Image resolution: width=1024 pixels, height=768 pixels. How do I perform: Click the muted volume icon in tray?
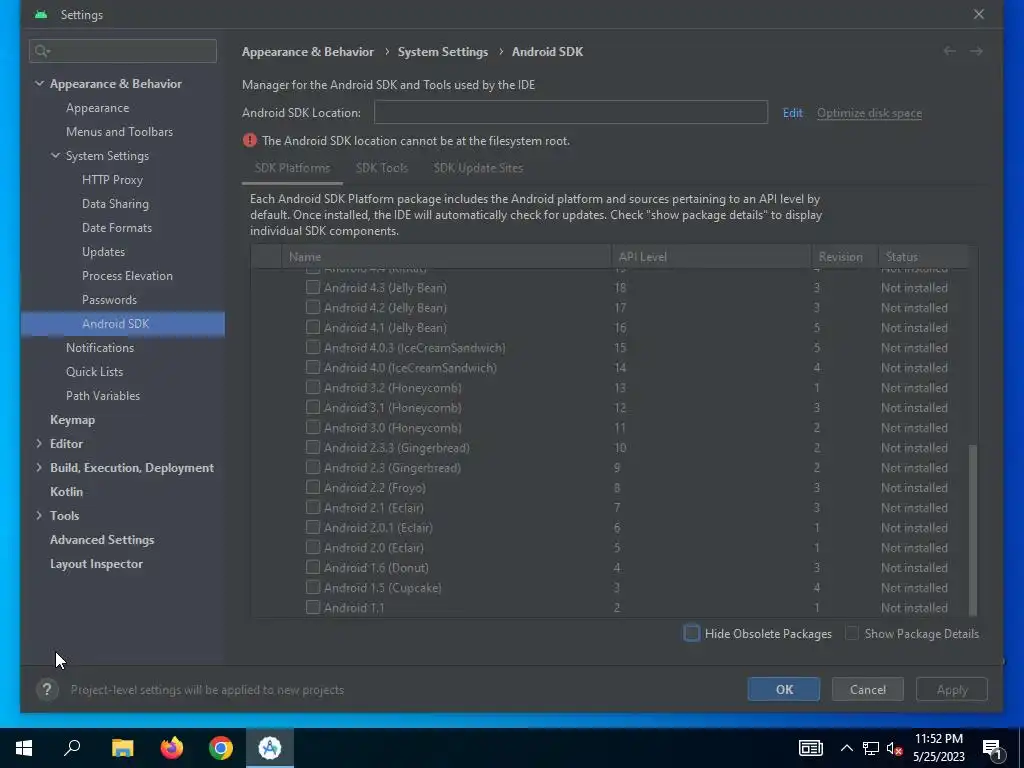[894, 748]
